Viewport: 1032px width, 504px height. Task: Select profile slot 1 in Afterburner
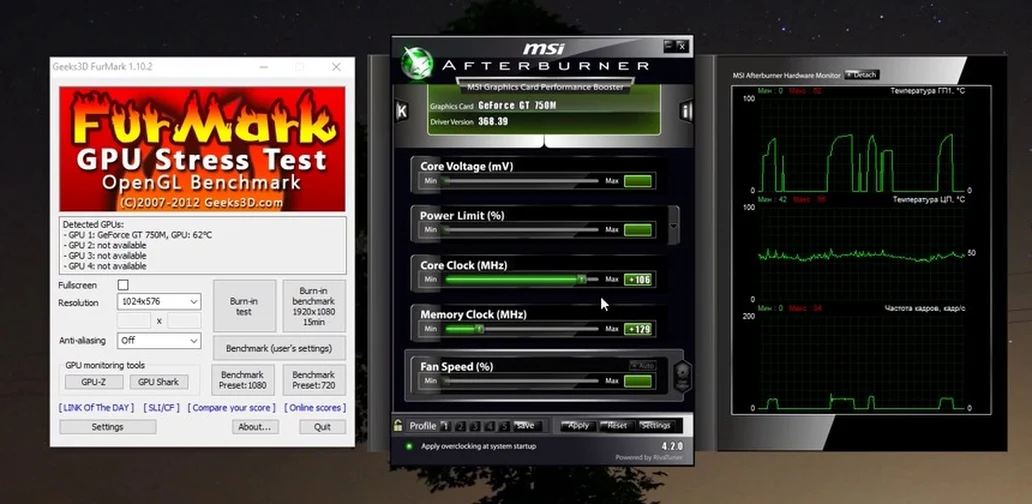[446, 426]
